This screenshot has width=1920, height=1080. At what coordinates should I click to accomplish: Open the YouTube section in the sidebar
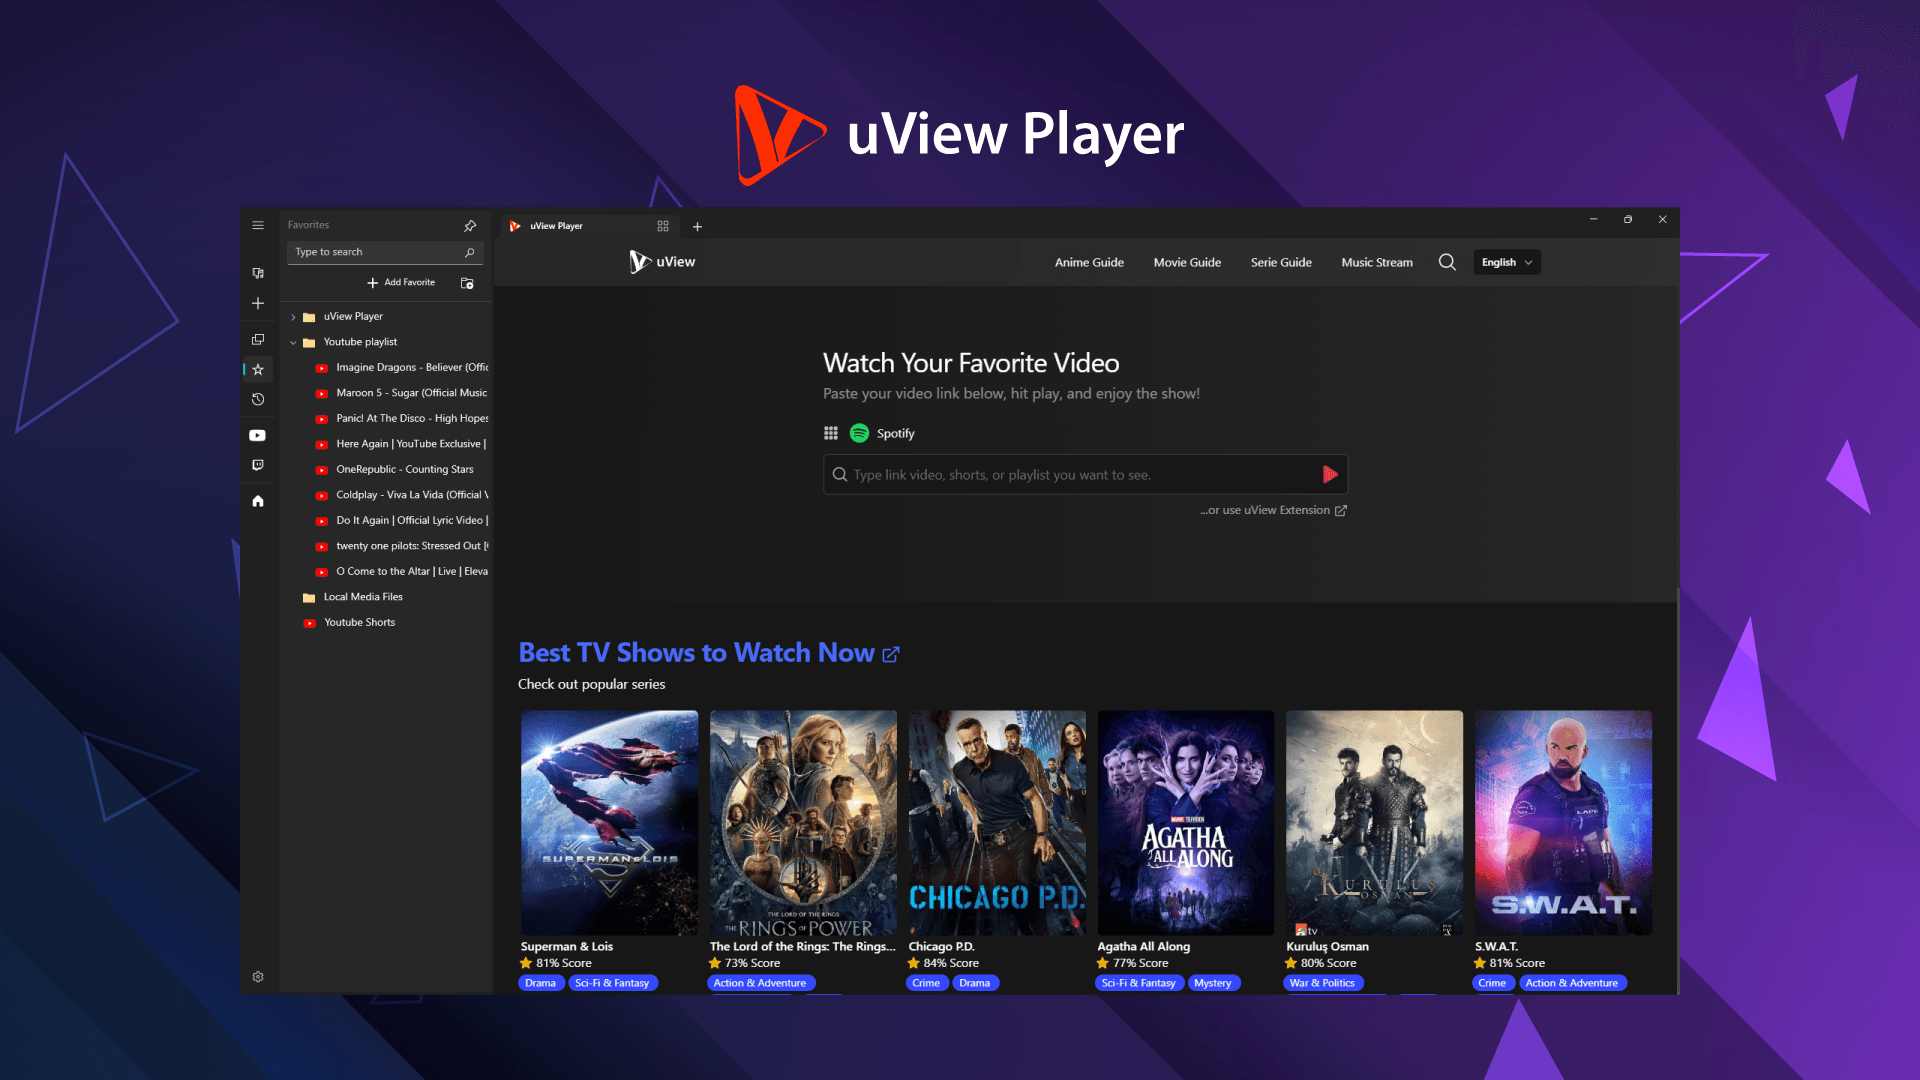pos(257,435)
